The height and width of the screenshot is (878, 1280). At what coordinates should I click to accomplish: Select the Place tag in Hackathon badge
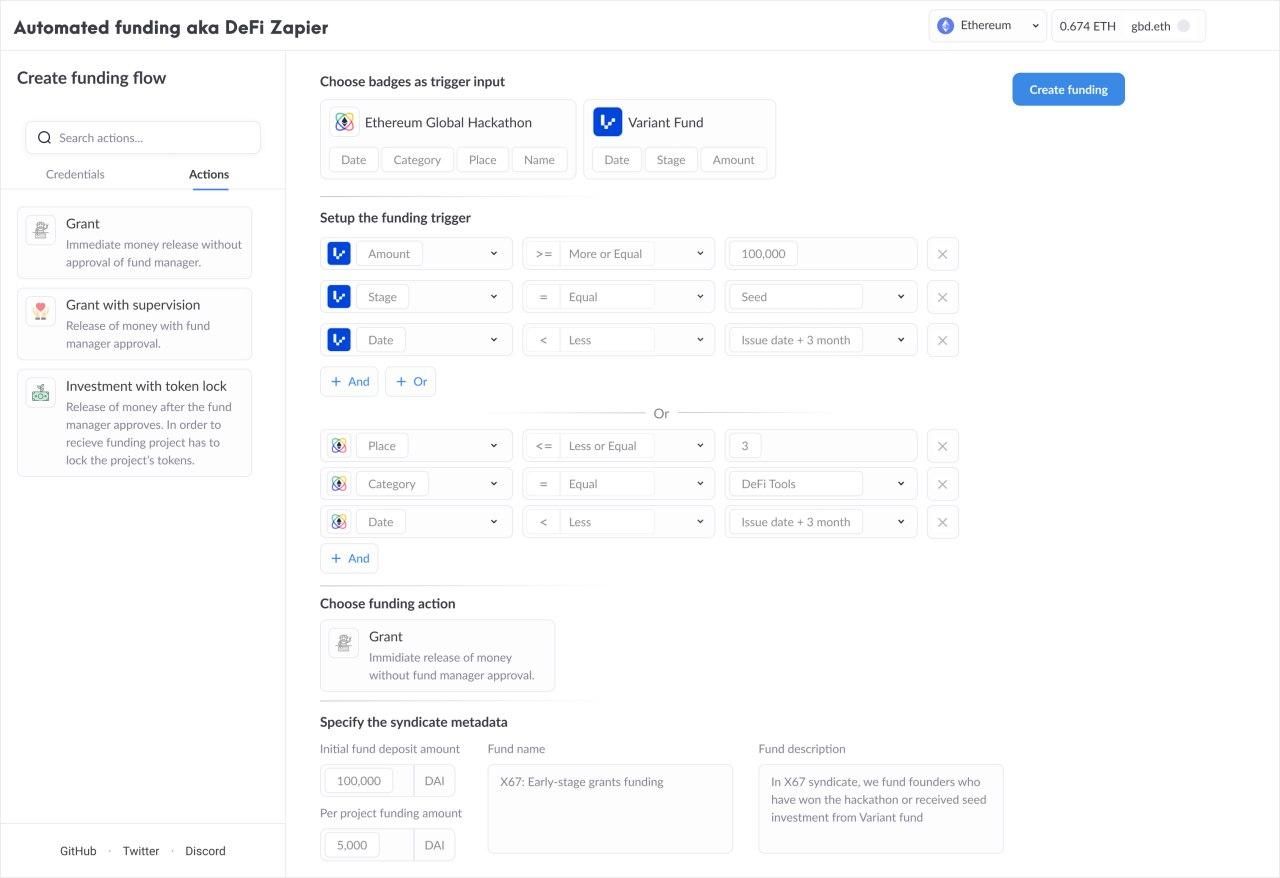pyautogui.click(x=482, y=160)
